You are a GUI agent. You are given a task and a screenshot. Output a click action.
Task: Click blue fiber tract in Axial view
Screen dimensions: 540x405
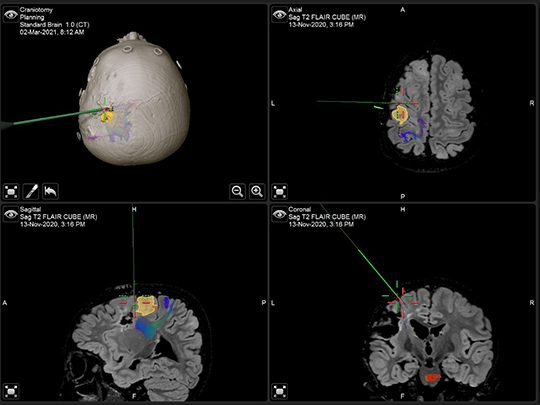(412, 132)
